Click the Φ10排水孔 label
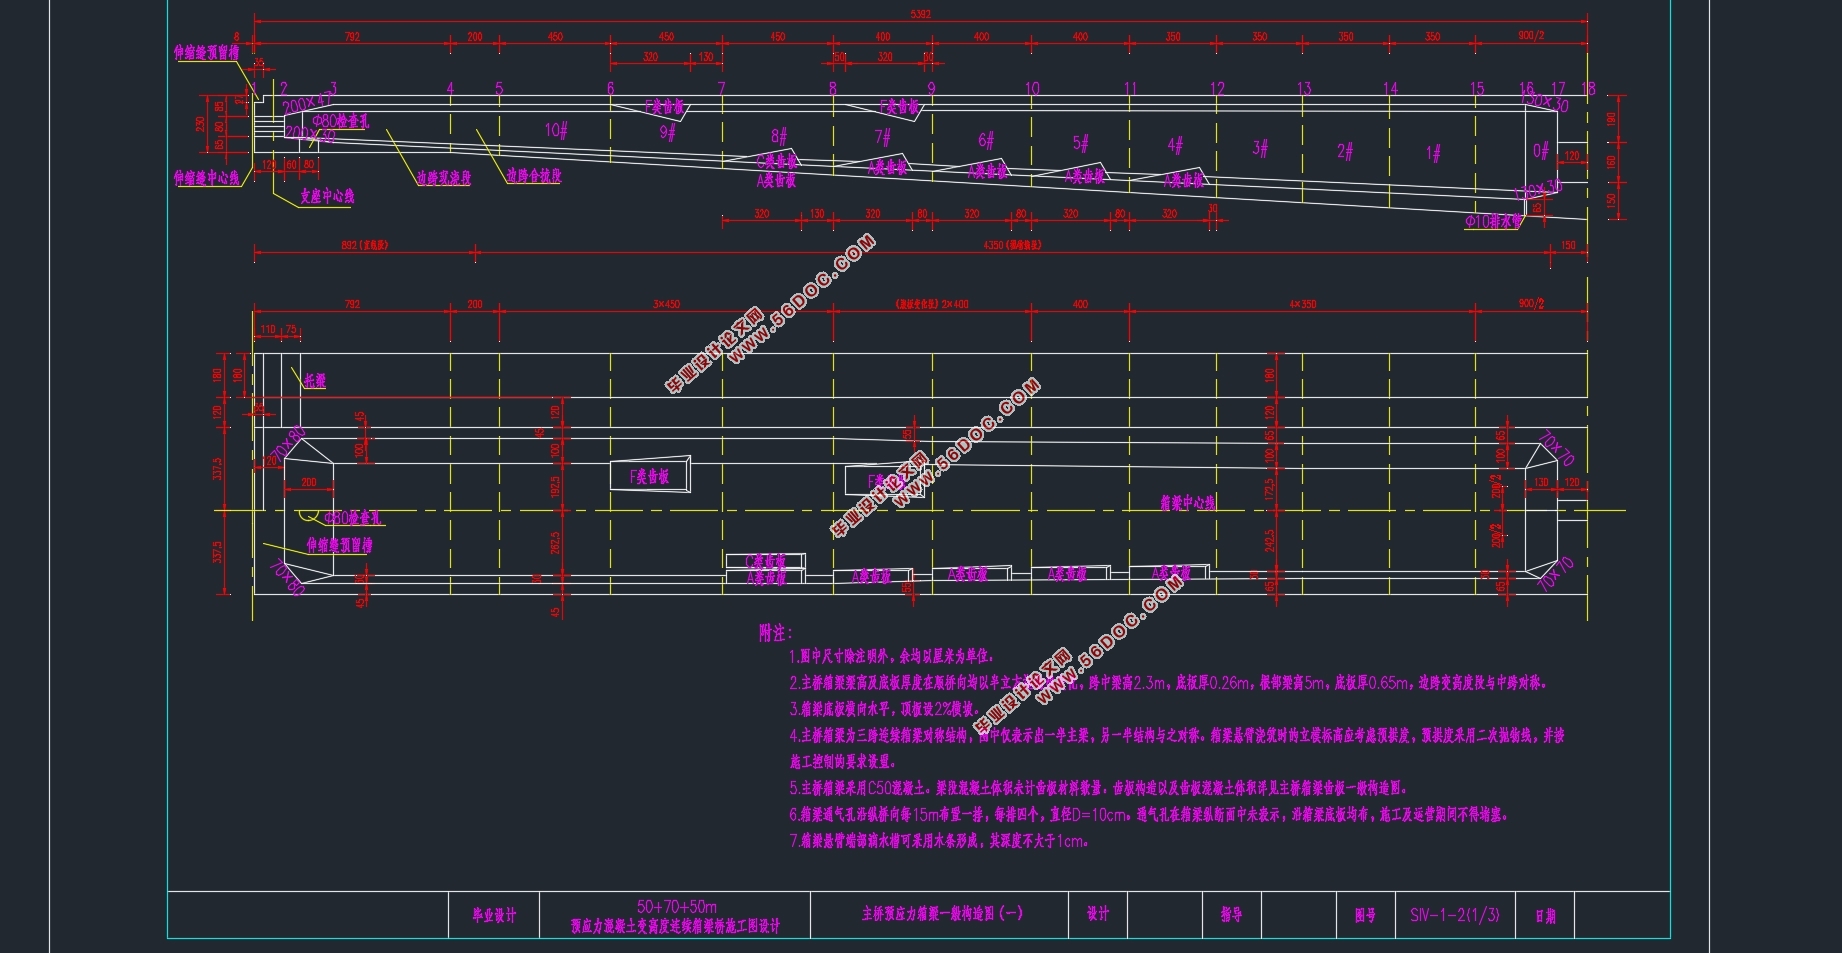 (x=1493, y=221)
